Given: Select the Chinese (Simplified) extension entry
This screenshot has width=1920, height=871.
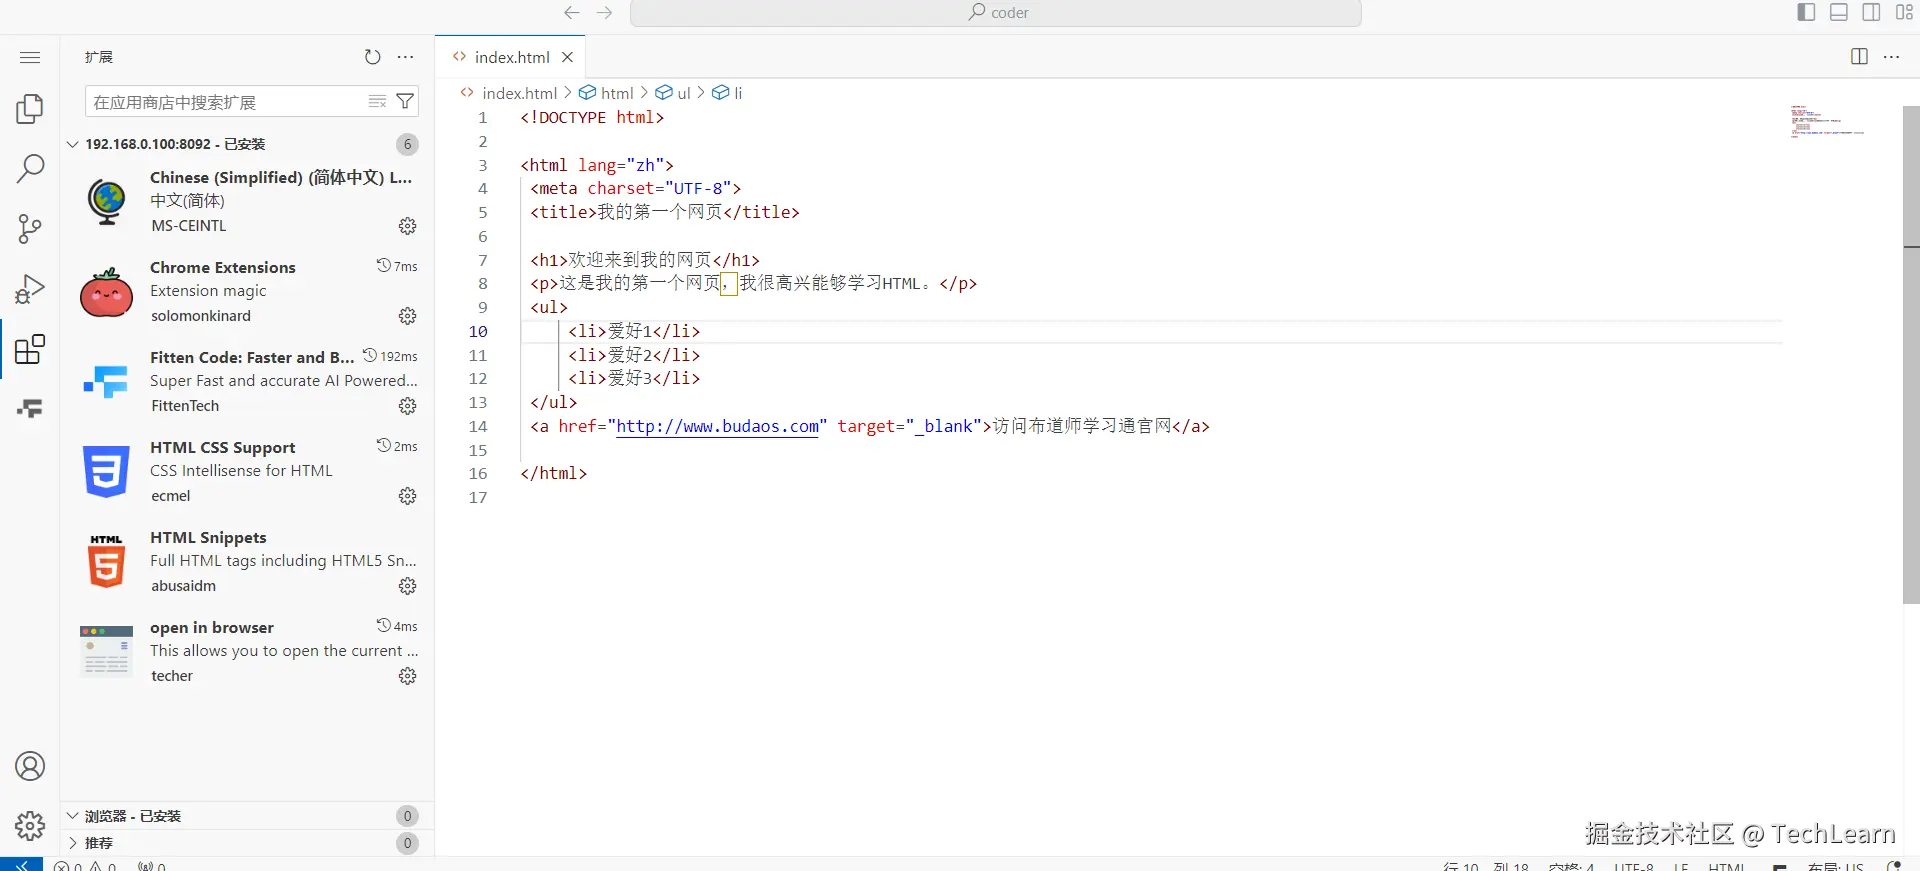Looking at the screenshot, I should pyautogui.click(x=247, y=201).
